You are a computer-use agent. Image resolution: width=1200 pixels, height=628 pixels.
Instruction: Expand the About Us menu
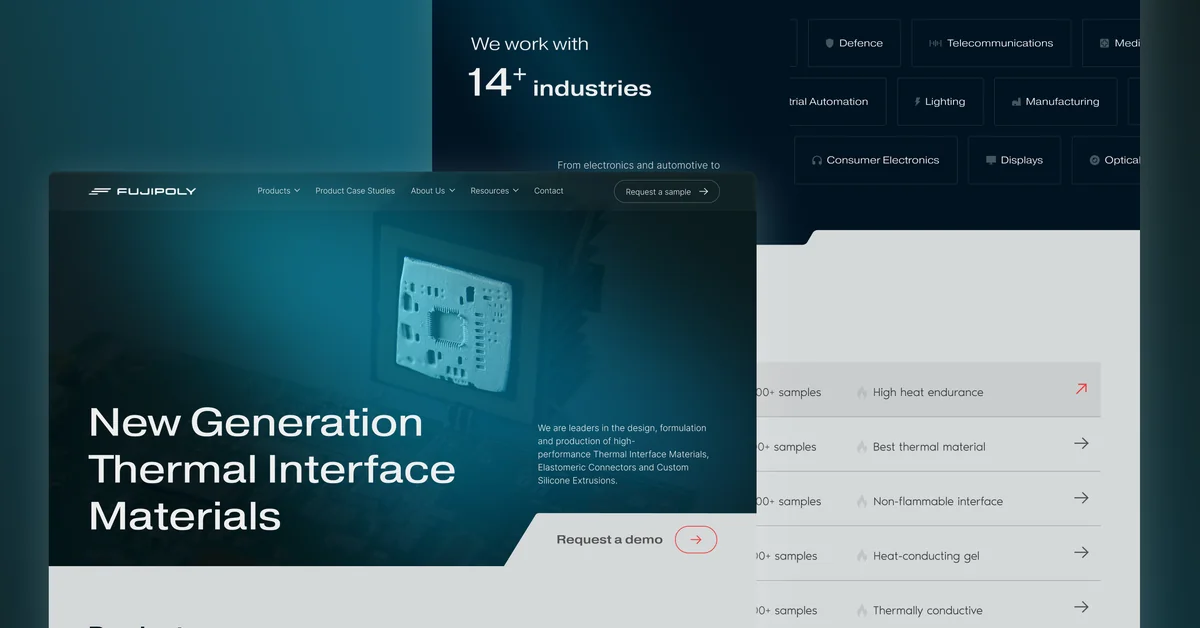433,191
